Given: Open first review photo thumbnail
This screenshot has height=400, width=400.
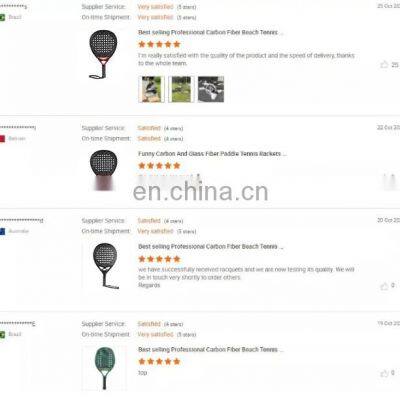Looking at the screenshot, I should (x=151, y=89).
